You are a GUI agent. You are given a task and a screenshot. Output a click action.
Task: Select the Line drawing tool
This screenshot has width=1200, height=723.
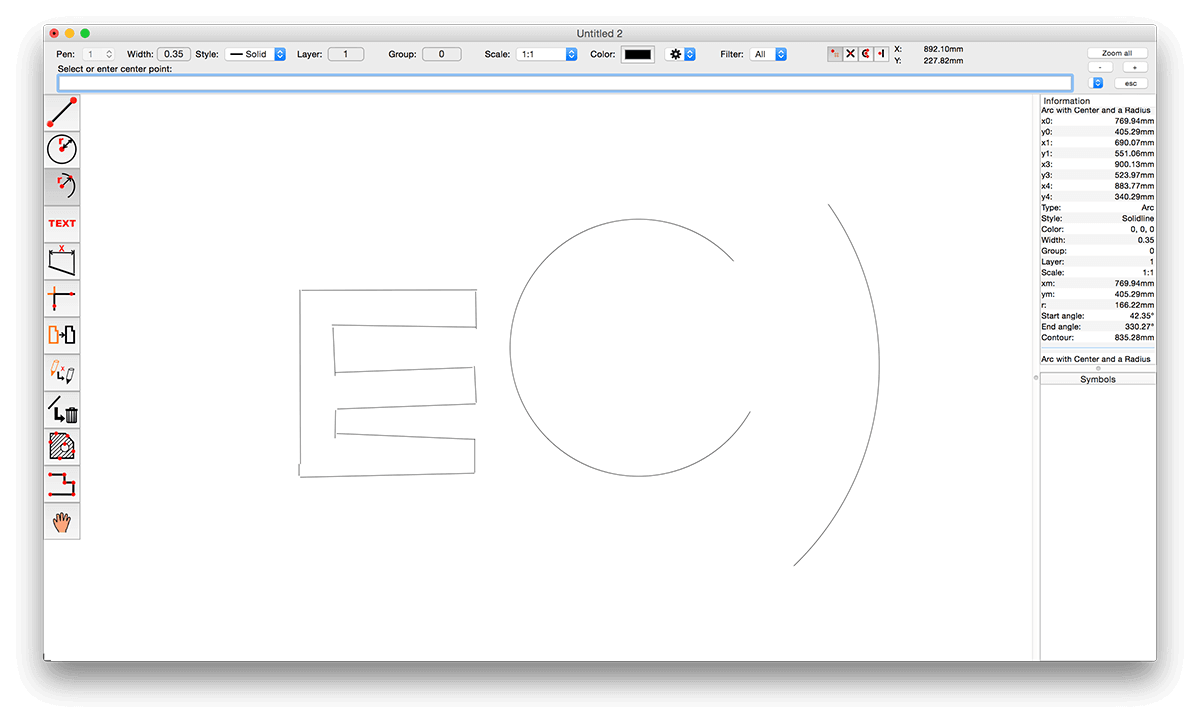click(61, 112)
